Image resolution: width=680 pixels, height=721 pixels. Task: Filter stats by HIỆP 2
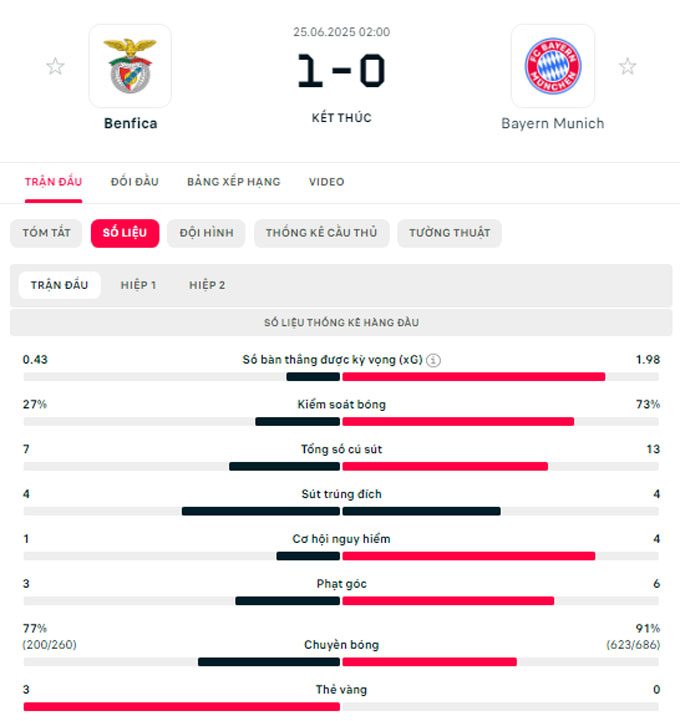(207, 285)
